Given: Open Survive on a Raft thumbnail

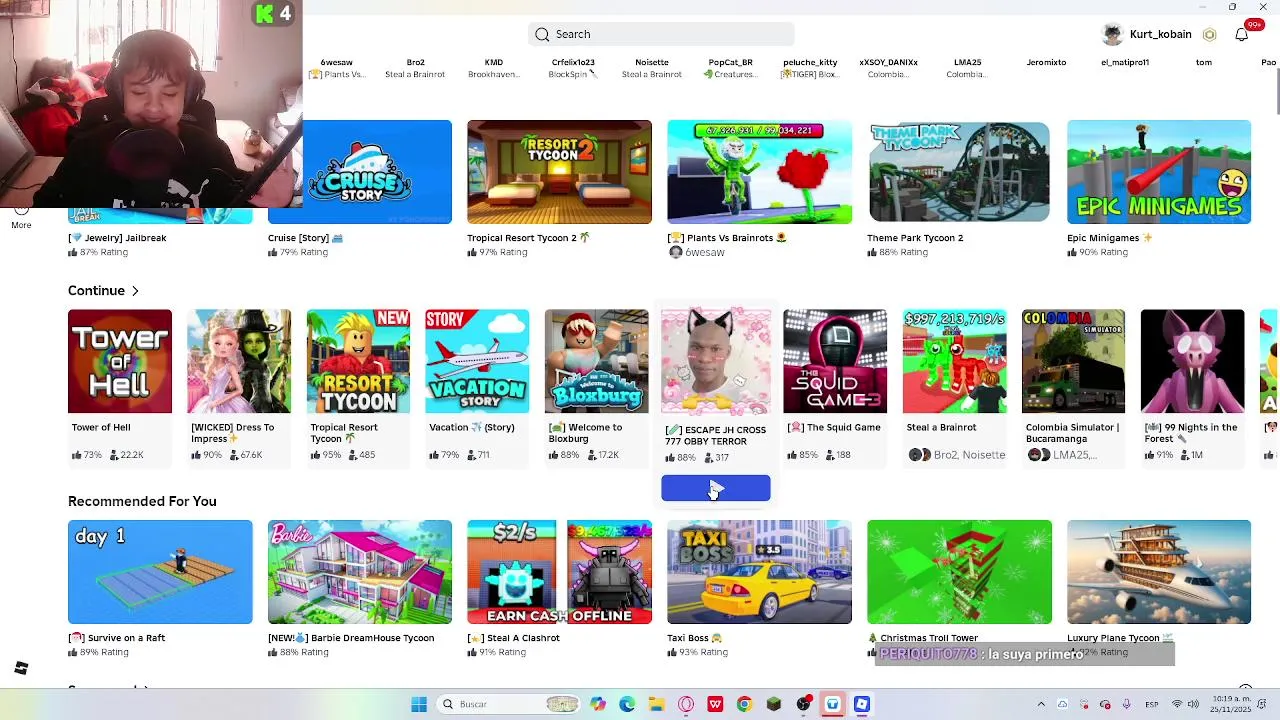Looking at the screenshot, I should pyautogui.click(x=160, y=572).
